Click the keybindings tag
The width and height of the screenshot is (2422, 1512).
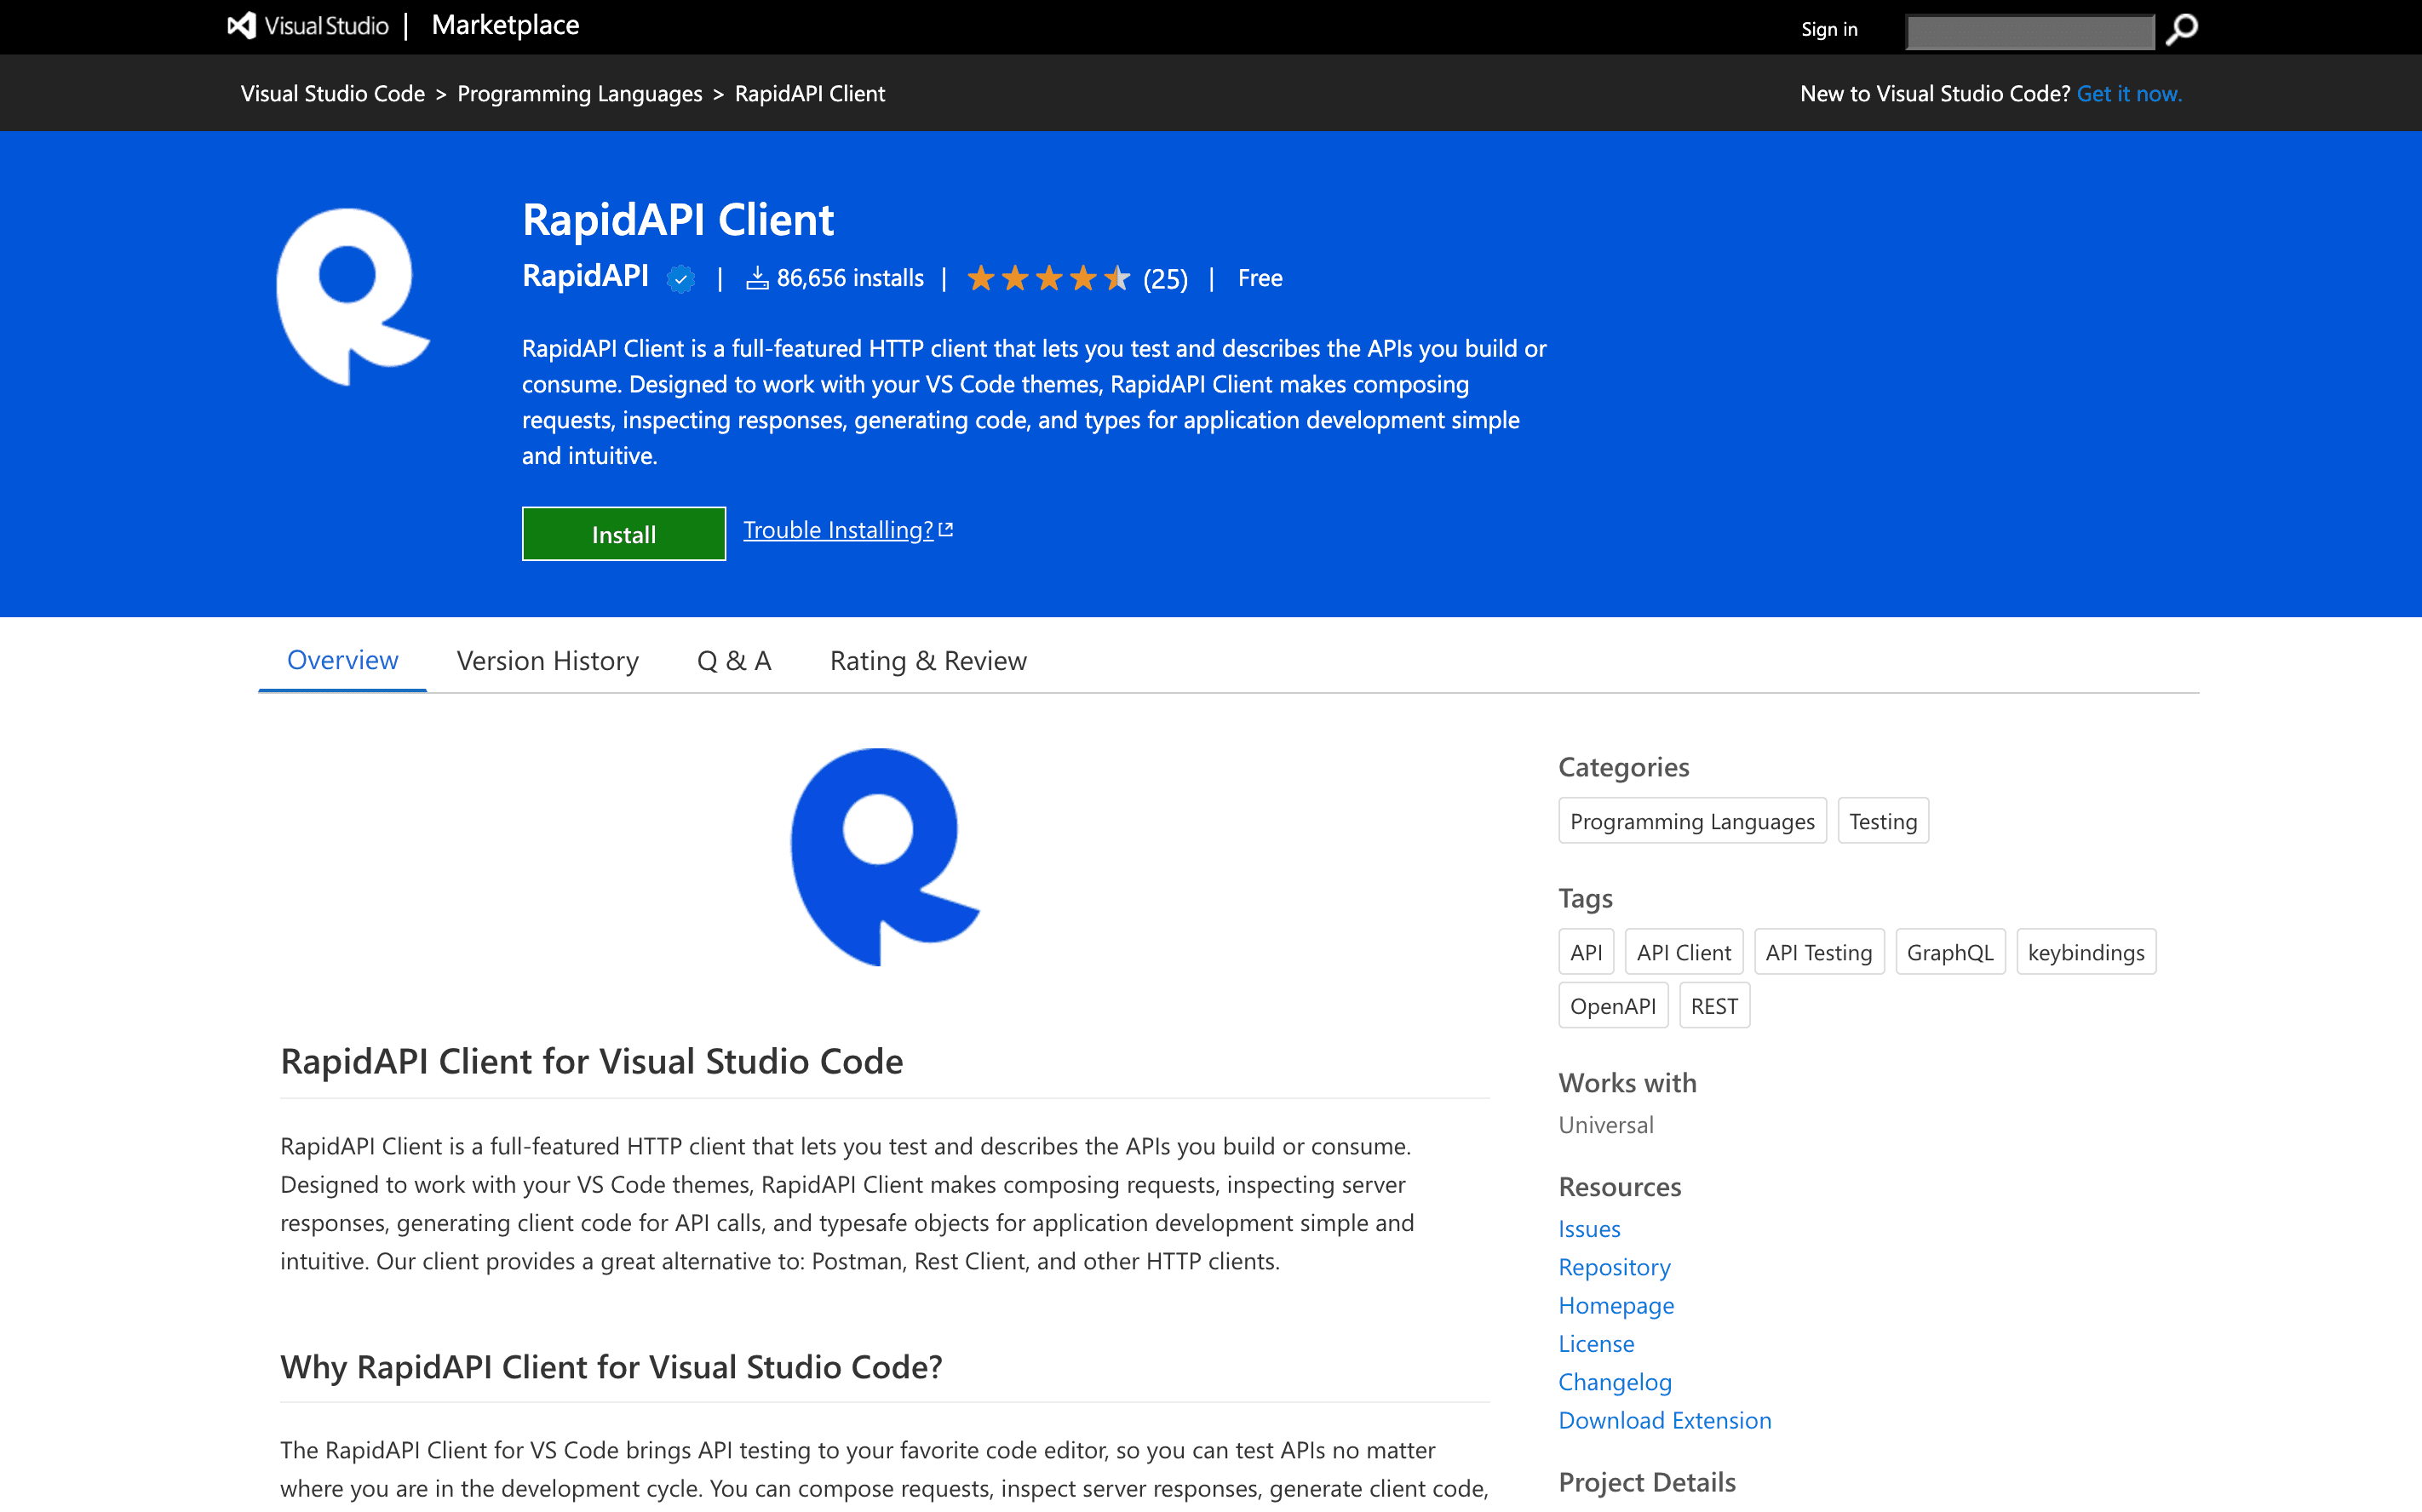pyautogui.click(x=2086, y=952)
